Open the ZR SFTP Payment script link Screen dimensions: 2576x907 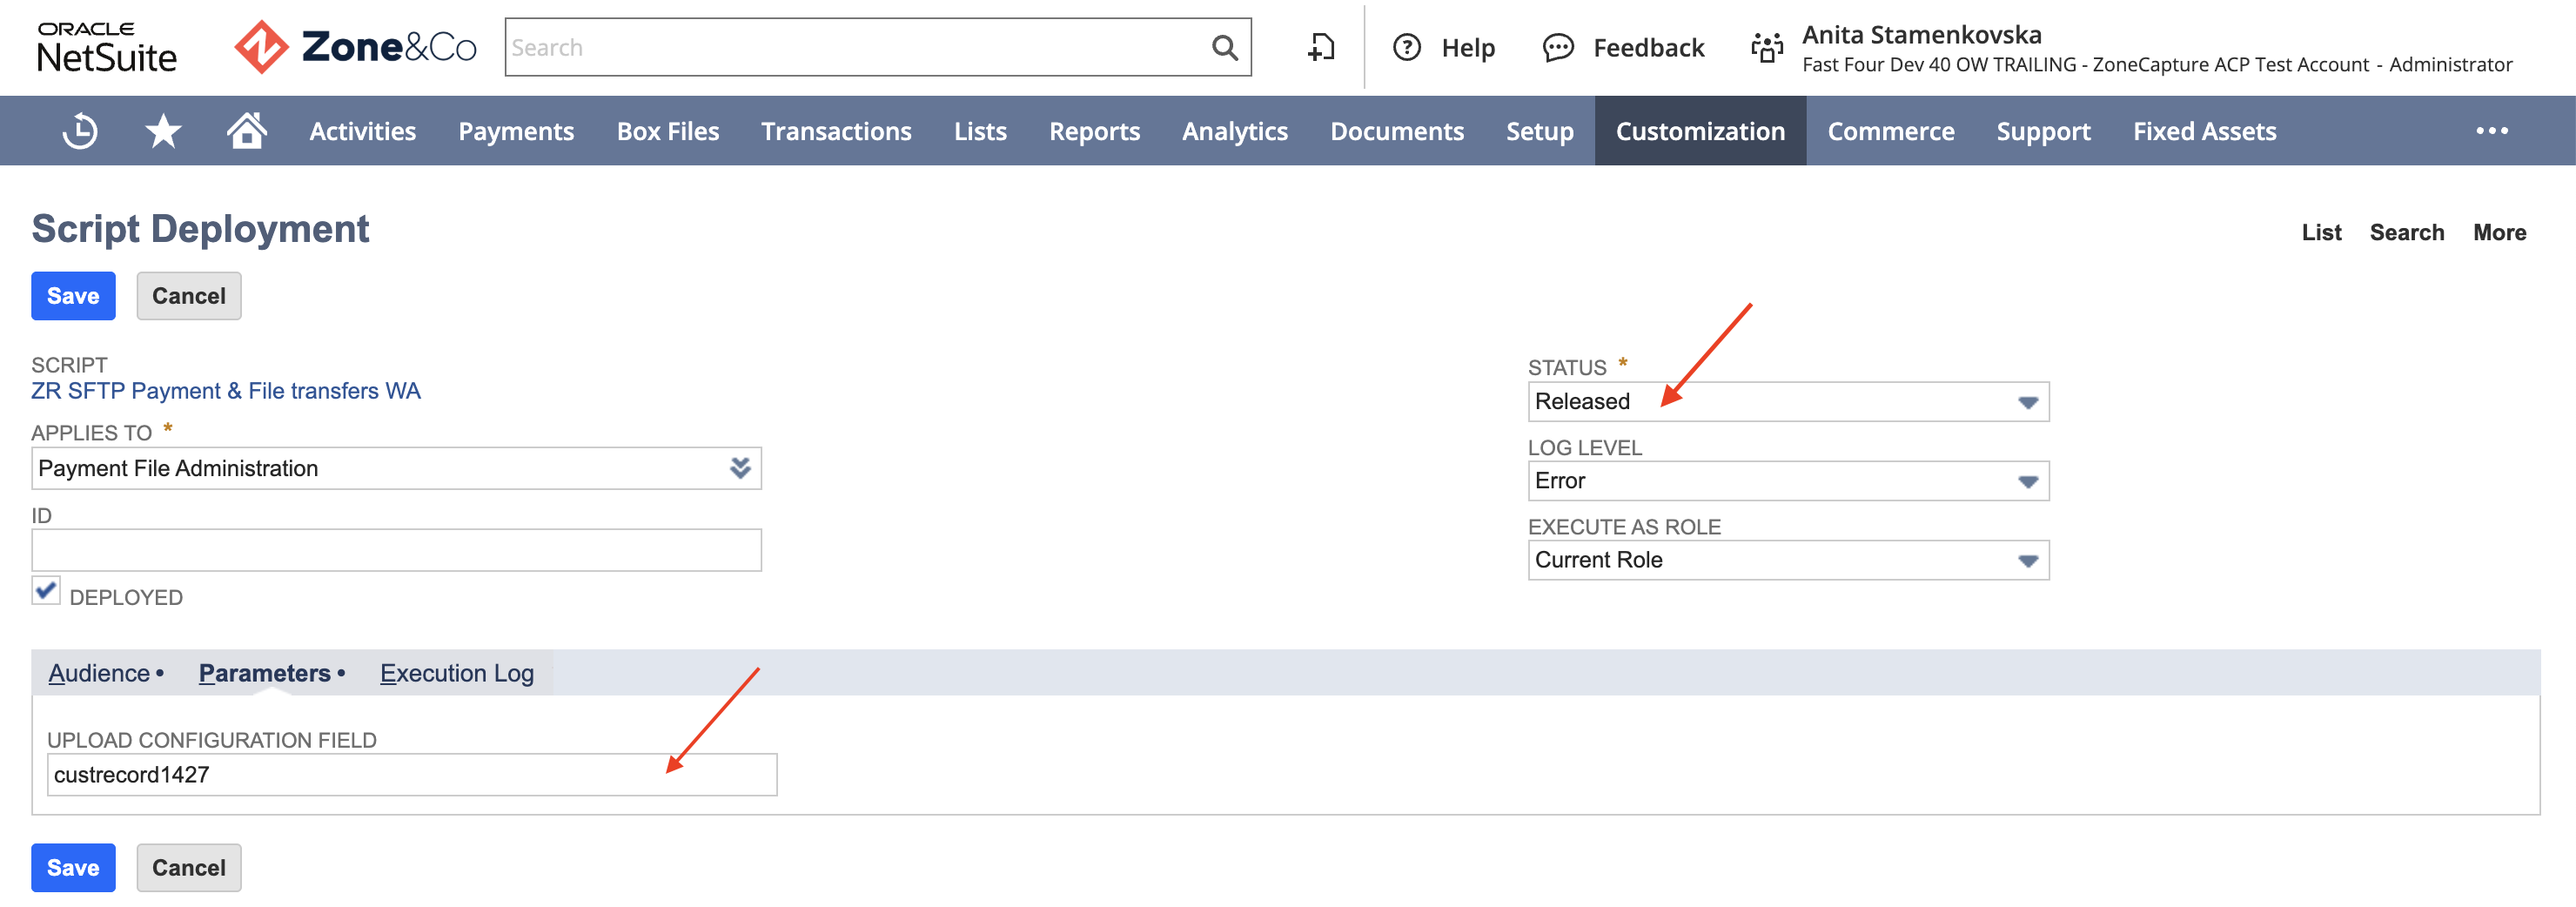pos(226,391)
